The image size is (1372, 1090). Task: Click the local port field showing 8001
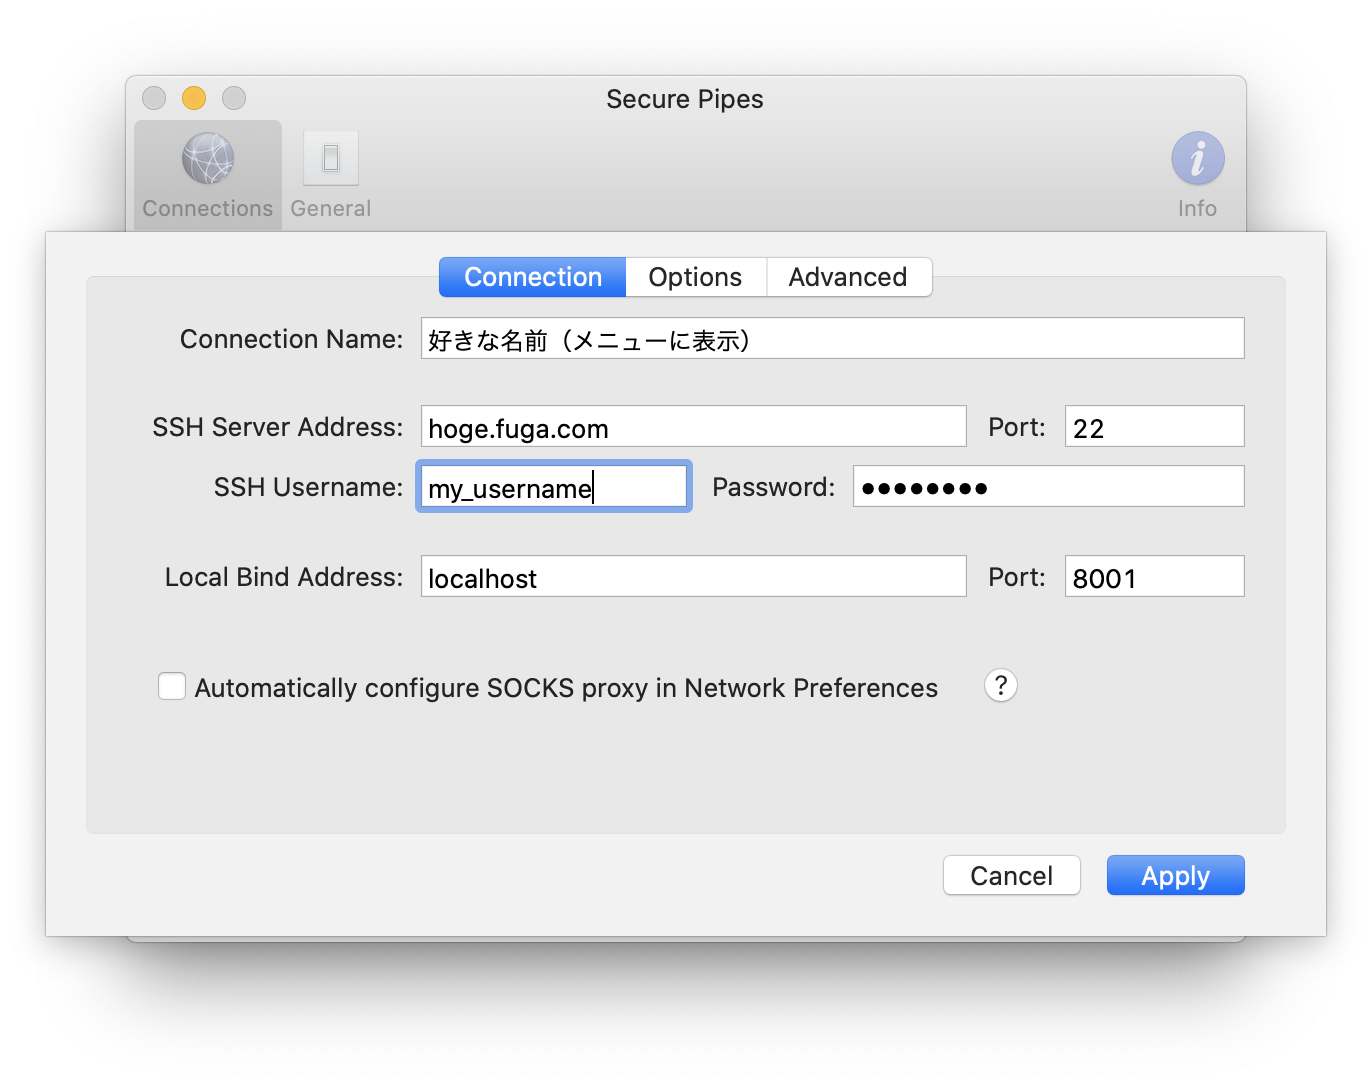(x=1155, y=577)
